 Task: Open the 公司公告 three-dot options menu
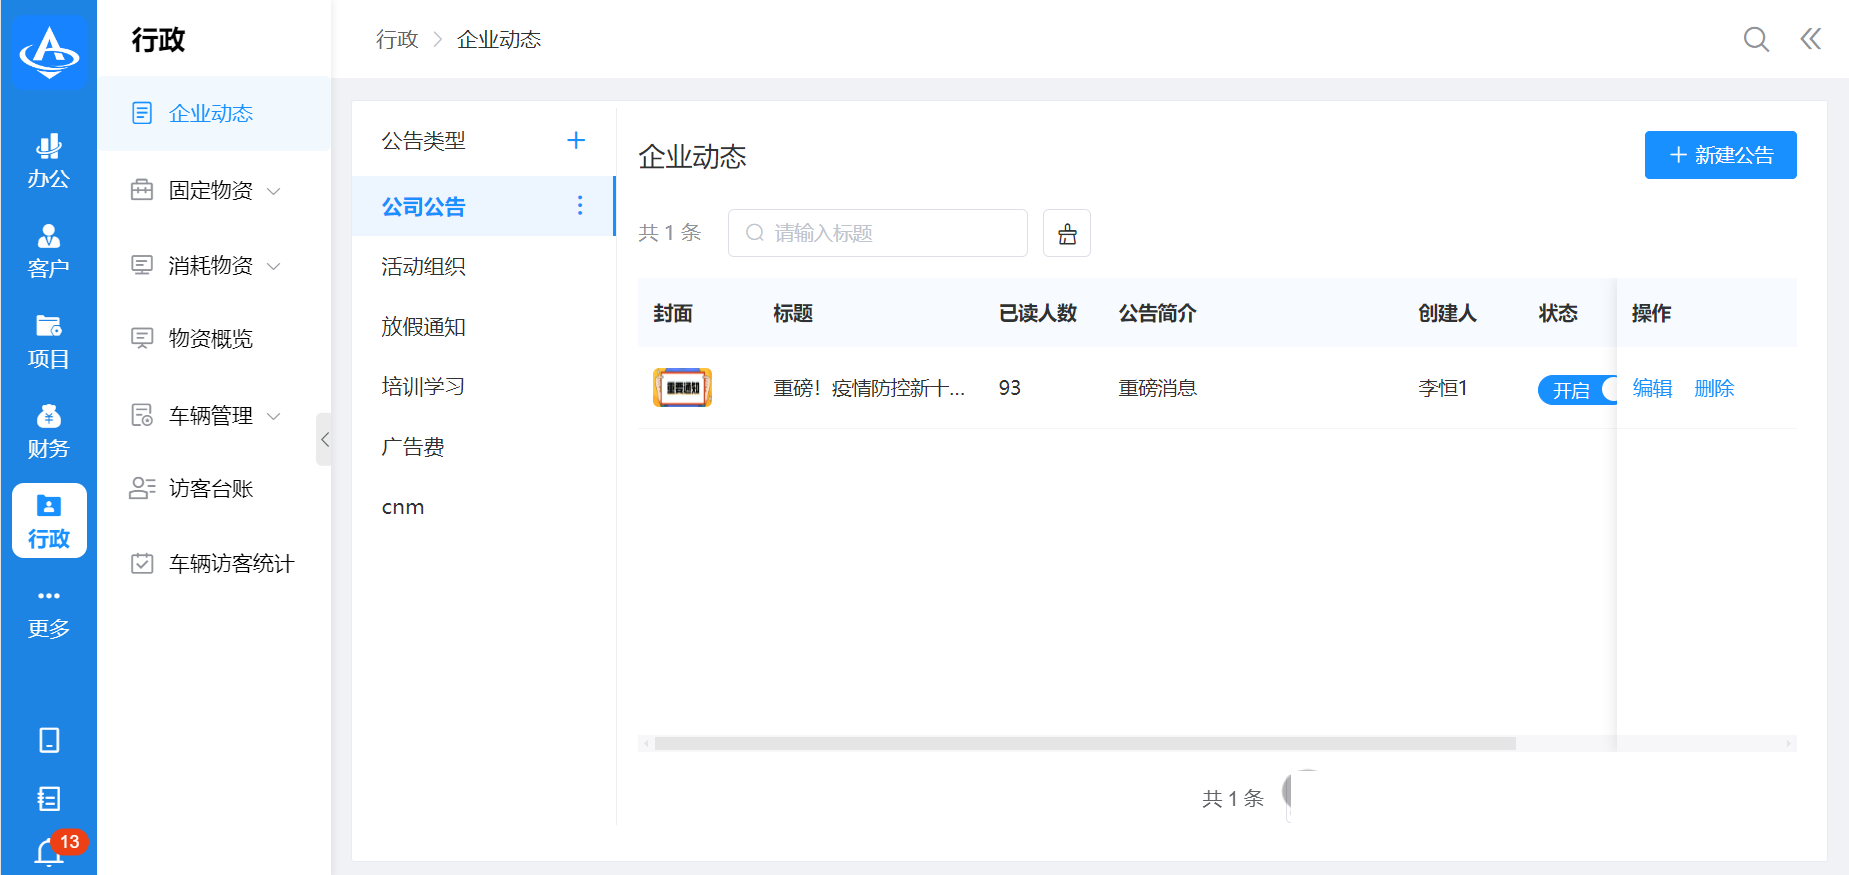click(579, 206)
